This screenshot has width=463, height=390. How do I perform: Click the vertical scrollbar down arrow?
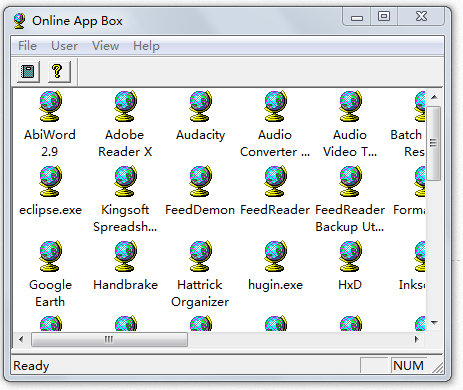(x=434, y=322)
